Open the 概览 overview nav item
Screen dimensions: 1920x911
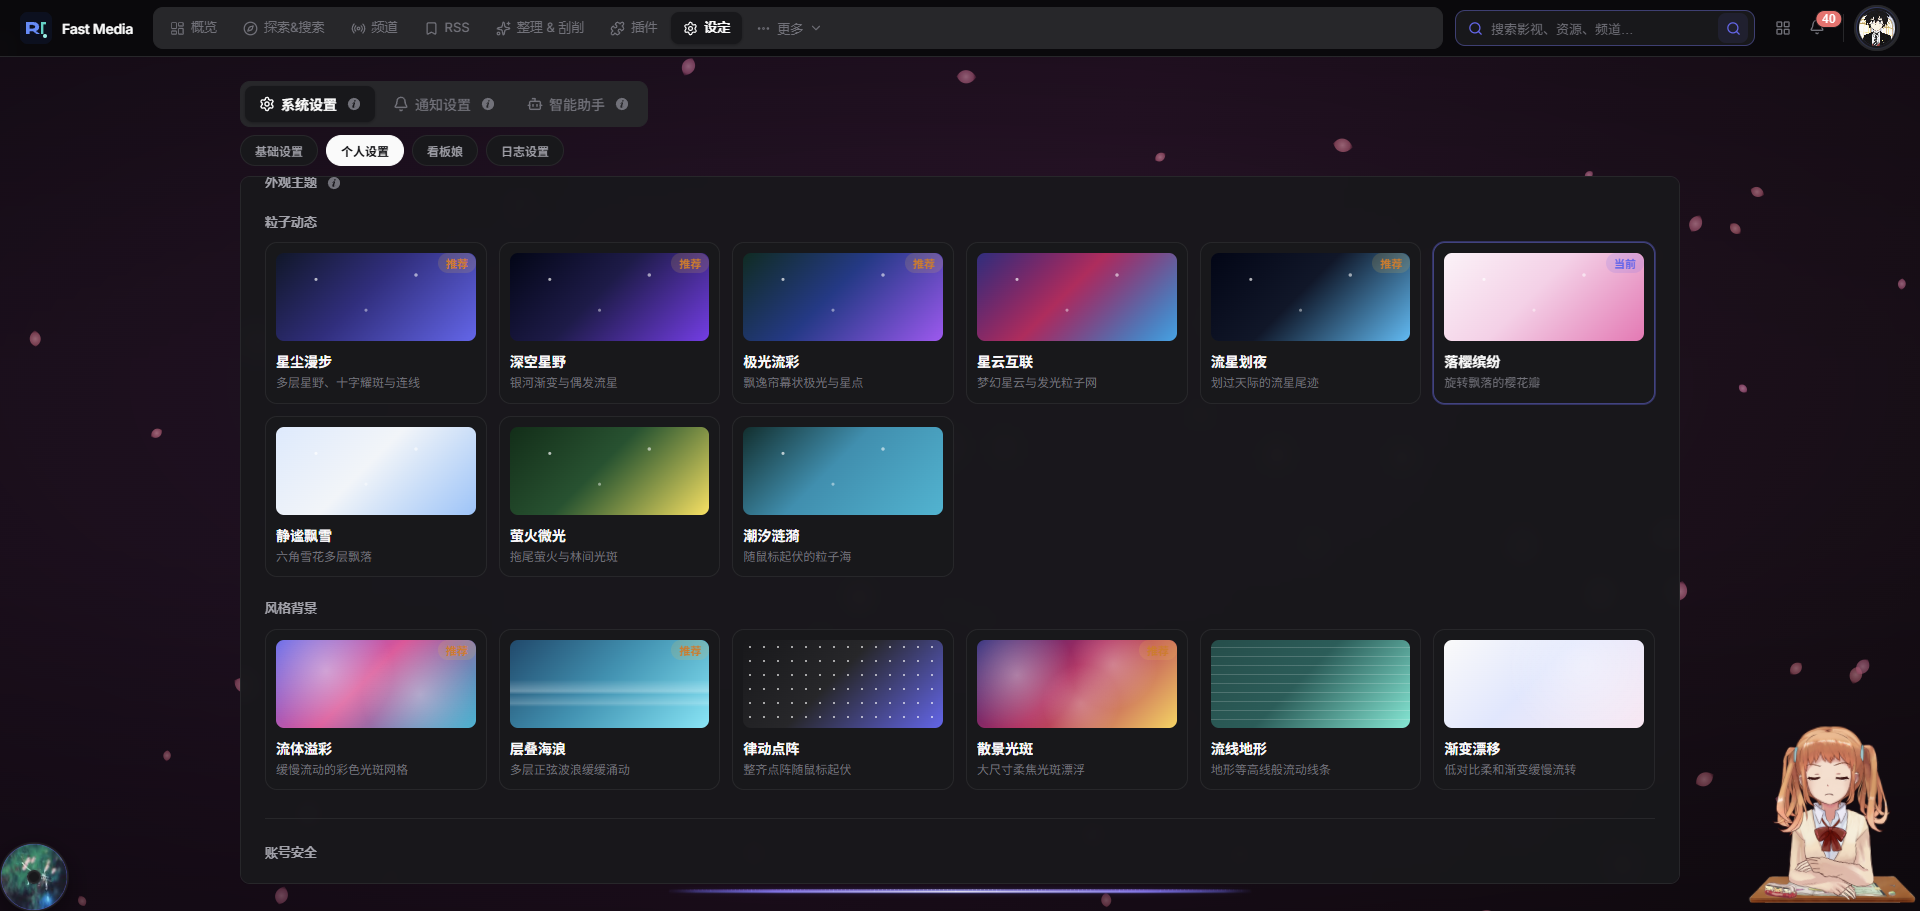193,28
